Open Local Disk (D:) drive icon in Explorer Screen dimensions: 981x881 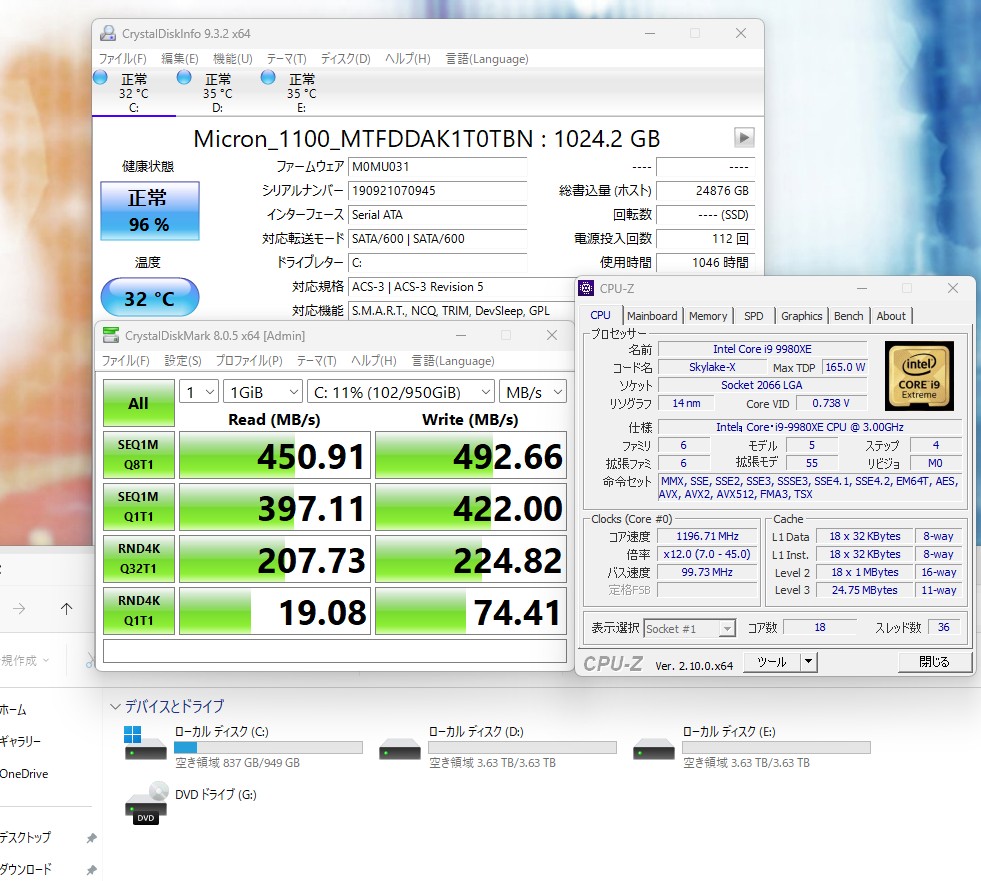pyautogui.click(x=400, y=748)
